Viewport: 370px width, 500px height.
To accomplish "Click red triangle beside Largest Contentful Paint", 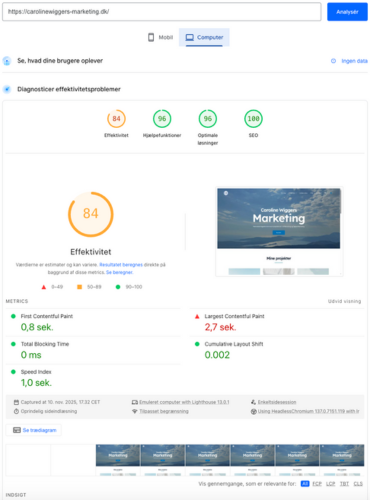I will tap(197, 316).
